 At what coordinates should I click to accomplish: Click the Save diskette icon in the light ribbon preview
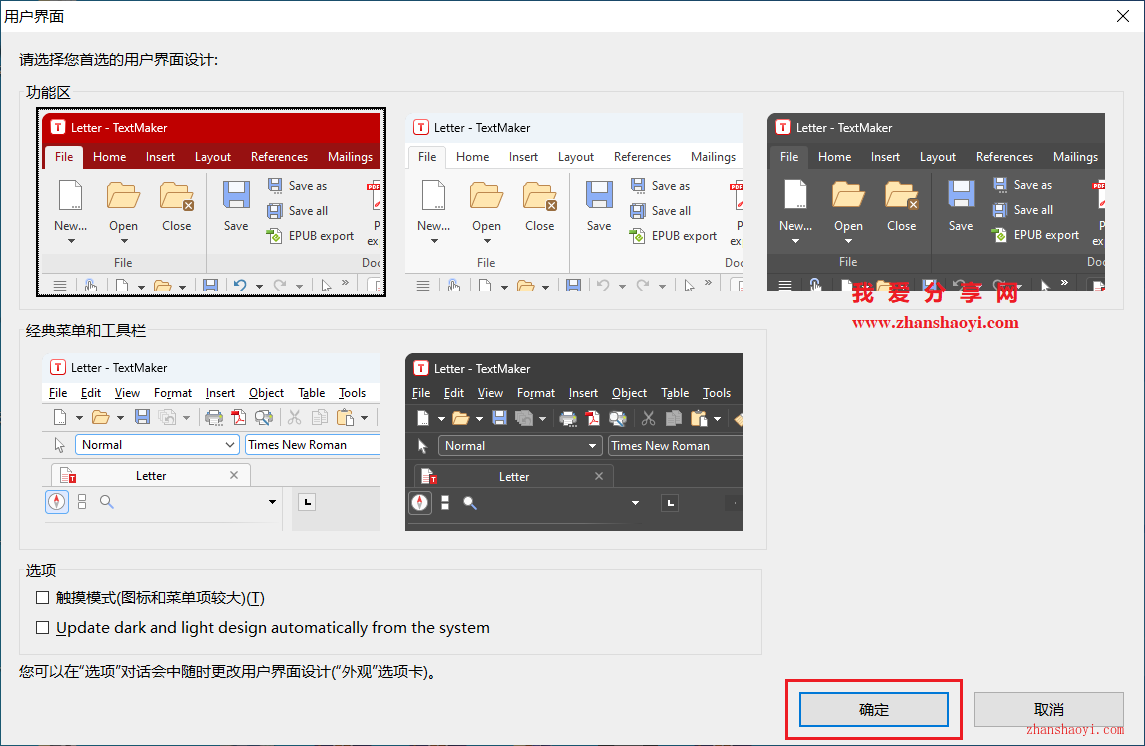point(598,195)
